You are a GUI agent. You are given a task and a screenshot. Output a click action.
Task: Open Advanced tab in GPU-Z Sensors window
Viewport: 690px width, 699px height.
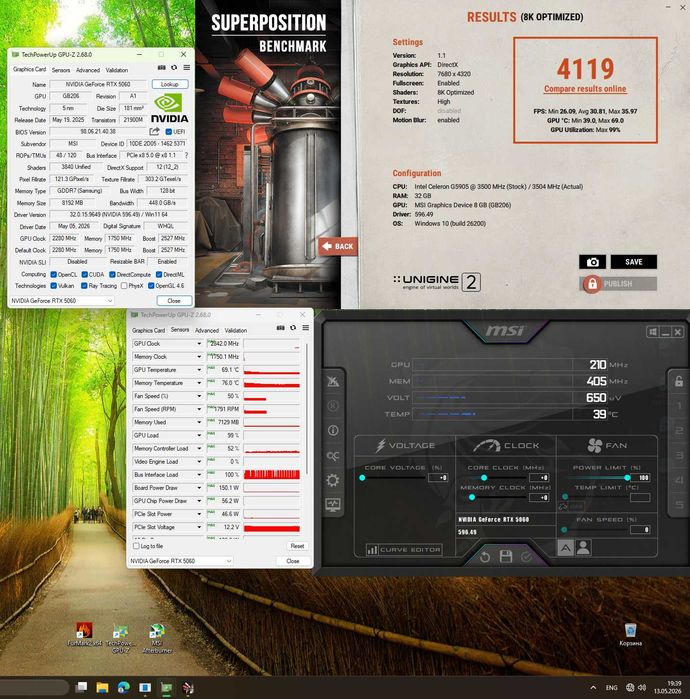click(x=207, y=330)
